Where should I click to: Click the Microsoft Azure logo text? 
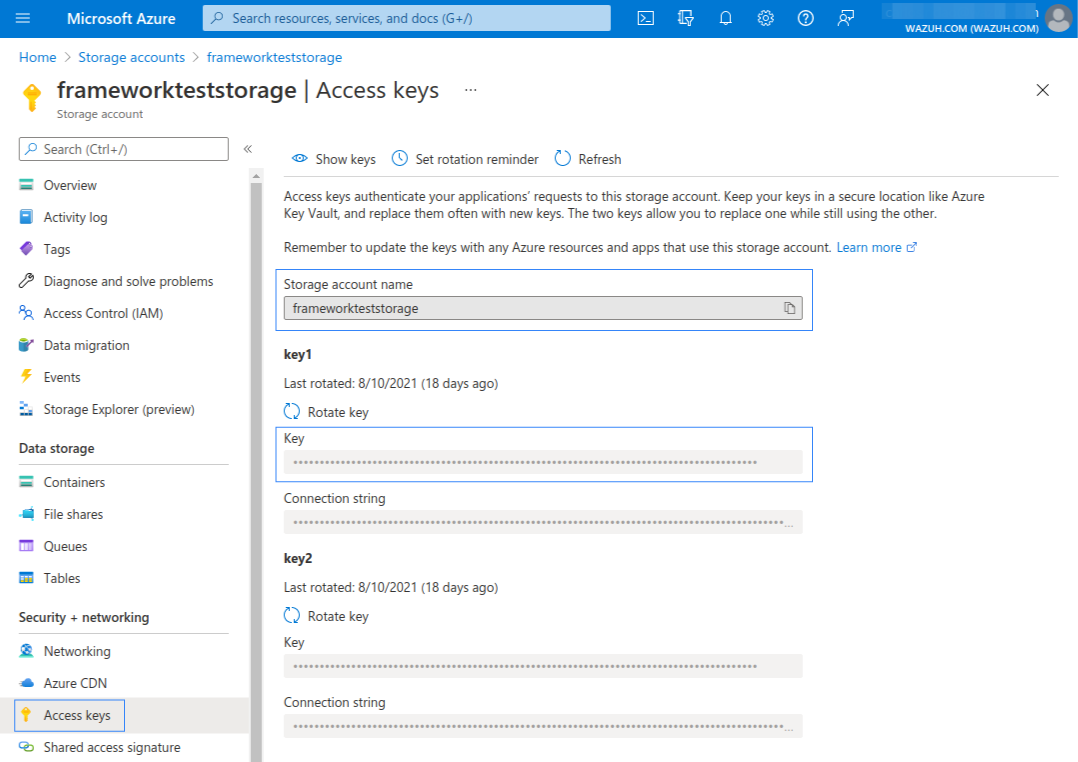pos(121,19)
